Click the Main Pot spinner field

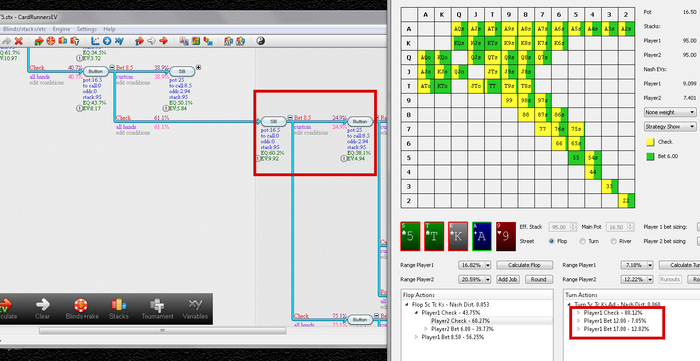coord(621,227)
